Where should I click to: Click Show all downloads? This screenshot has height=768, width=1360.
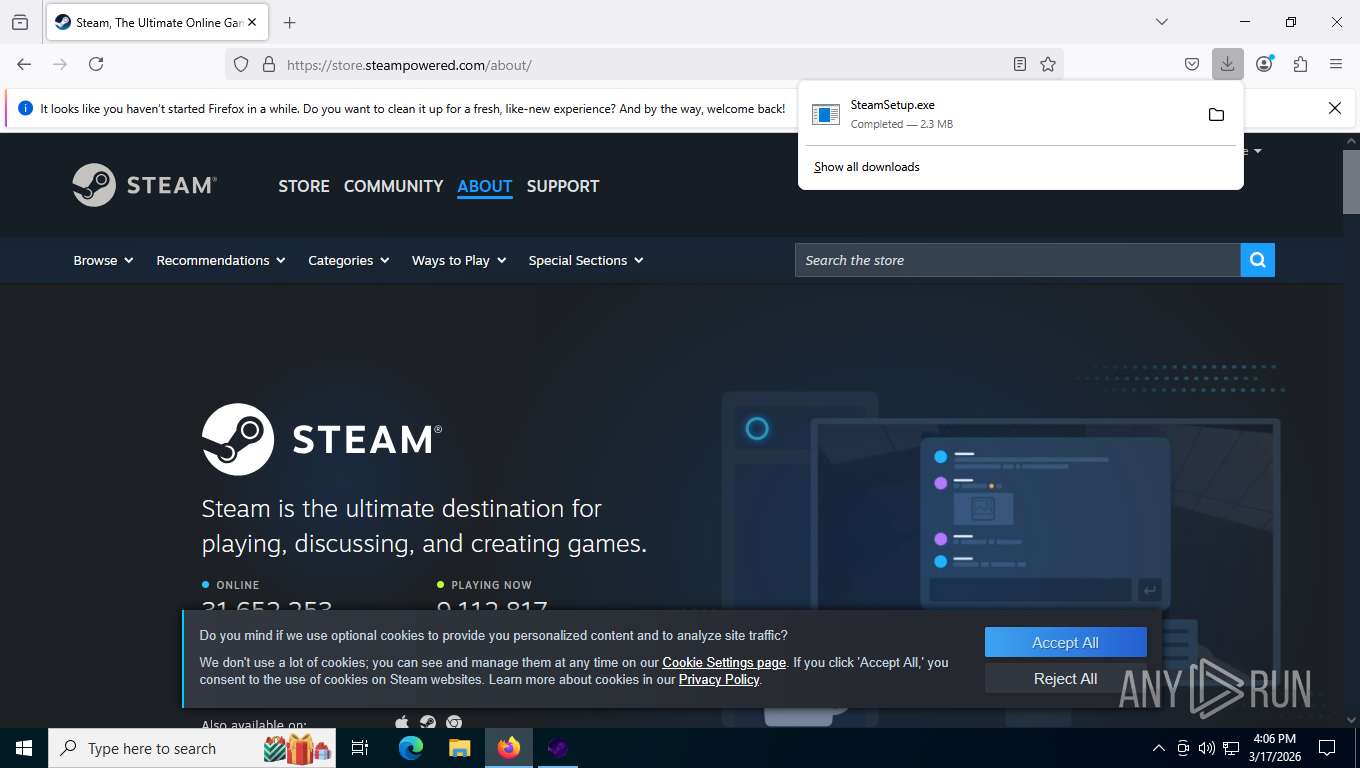(867, 167)
